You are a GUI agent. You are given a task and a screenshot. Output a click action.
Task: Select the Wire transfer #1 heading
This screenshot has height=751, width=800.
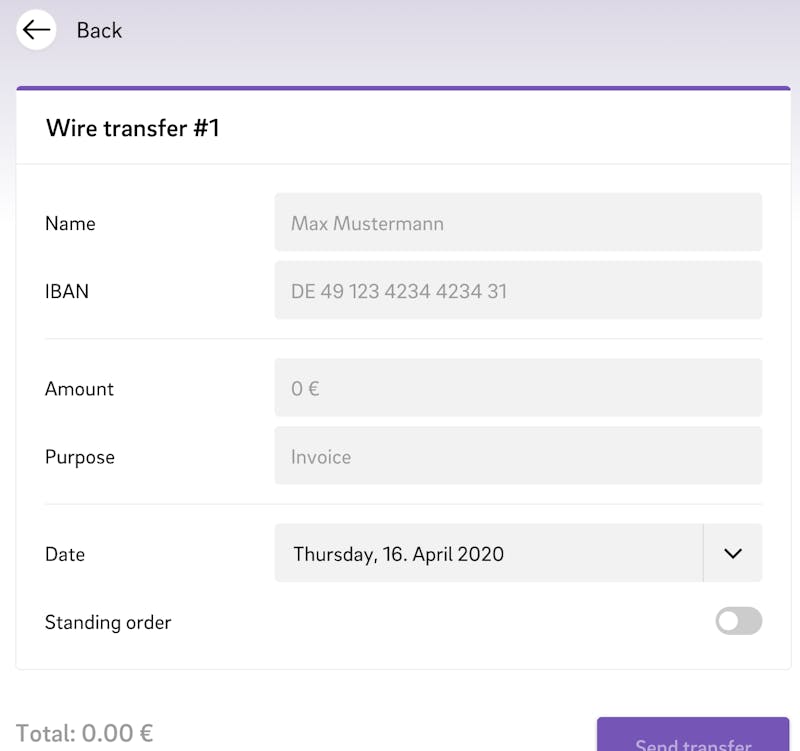(x=133, y=128)
